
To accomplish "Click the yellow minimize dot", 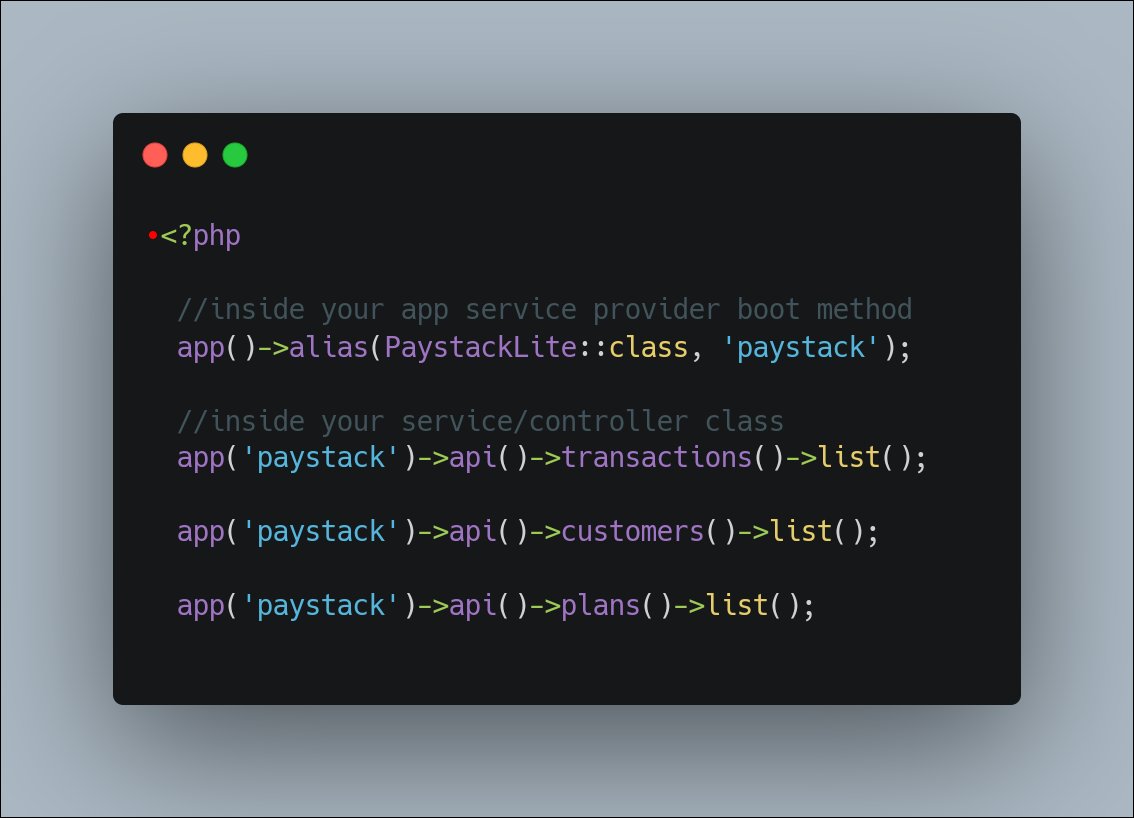I will tap(195, 155).
